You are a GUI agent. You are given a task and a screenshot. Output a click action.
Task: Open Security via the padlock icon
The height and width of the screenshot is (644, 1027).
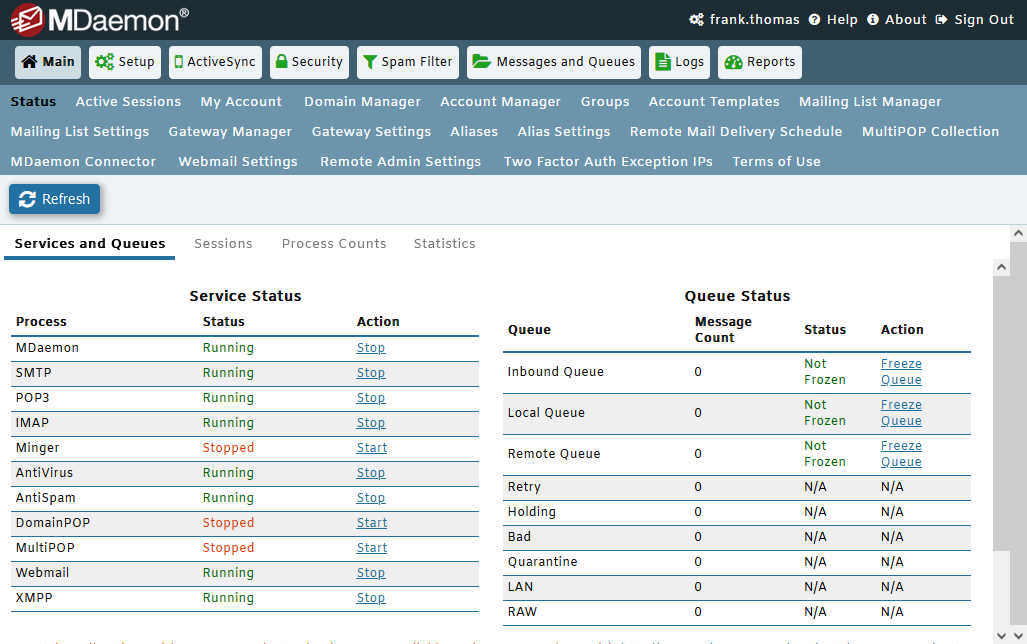[x=281, y=62]
